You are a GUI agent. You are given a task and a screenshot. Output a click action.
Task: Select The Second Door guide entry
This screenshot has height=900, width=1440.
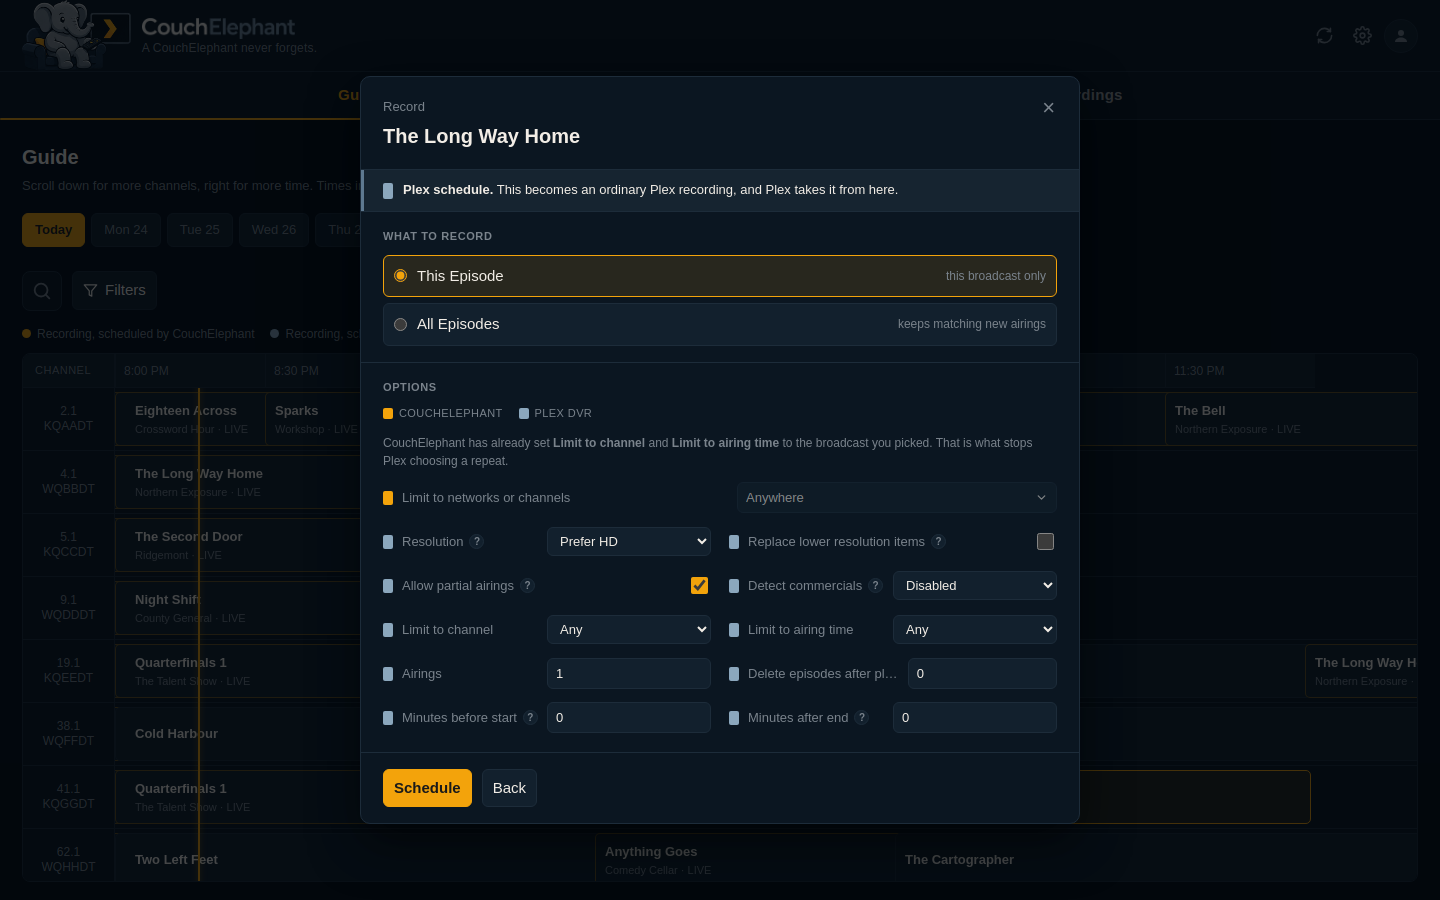click(238, 546)
